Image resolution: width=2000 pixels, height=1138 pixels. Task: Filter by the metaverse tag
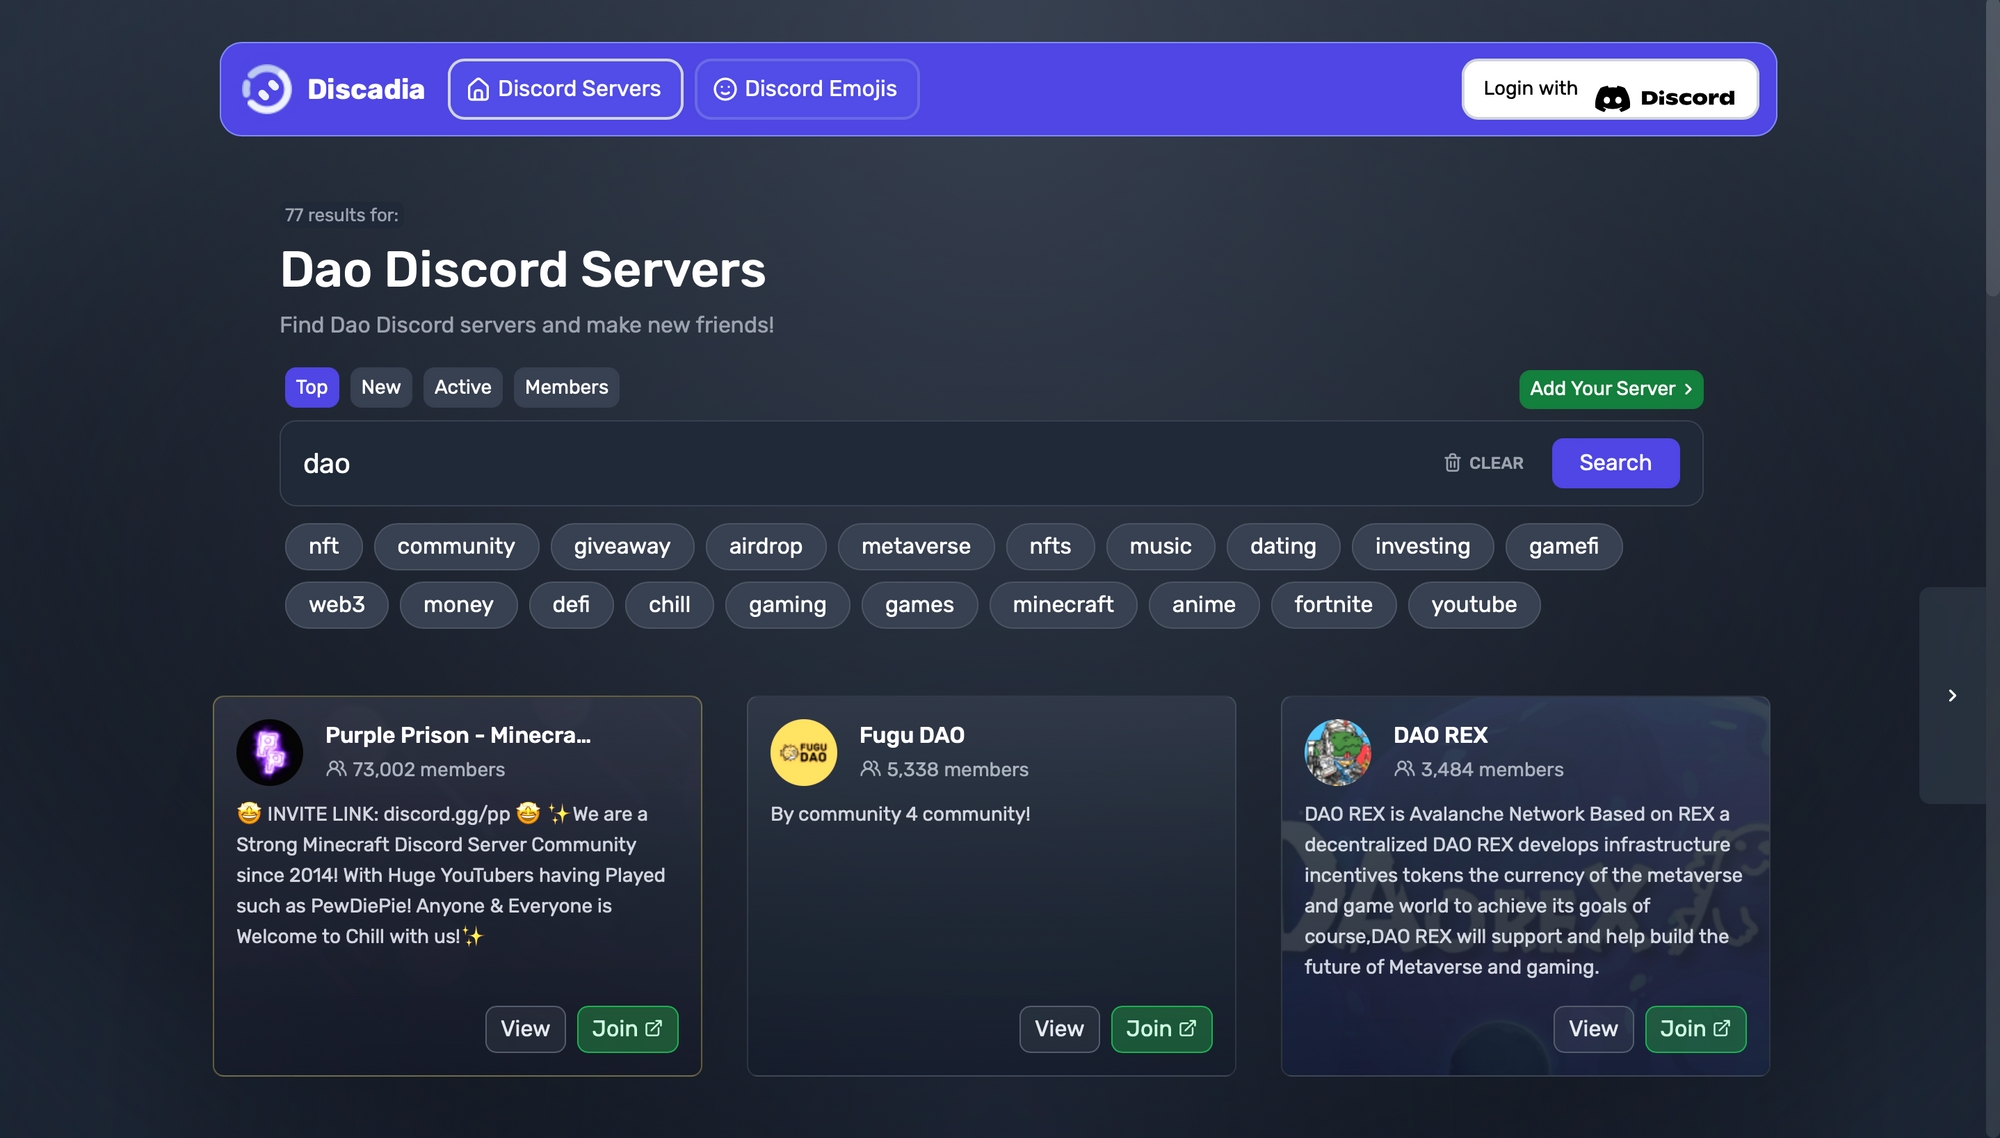click(x=916, y=546)
